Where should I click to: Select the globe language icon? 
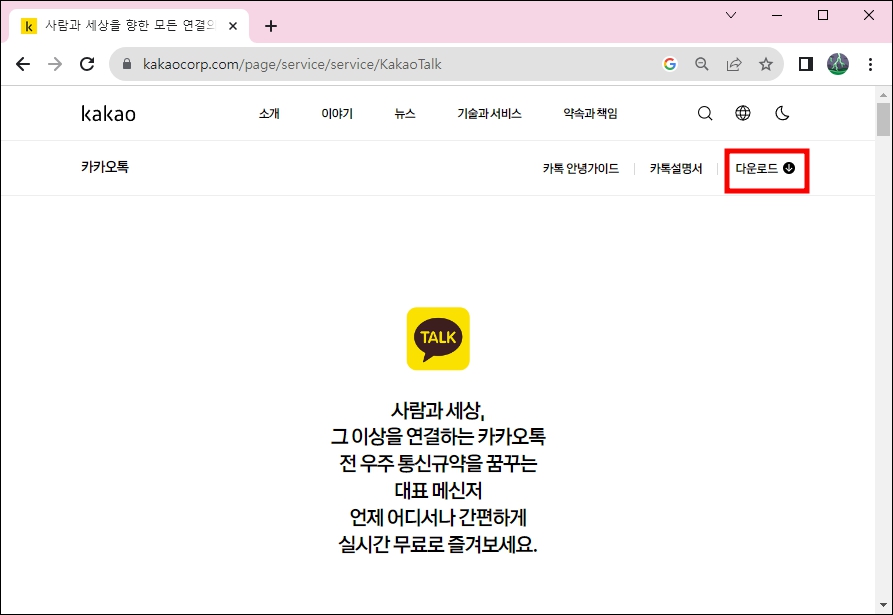click(743, 113)
